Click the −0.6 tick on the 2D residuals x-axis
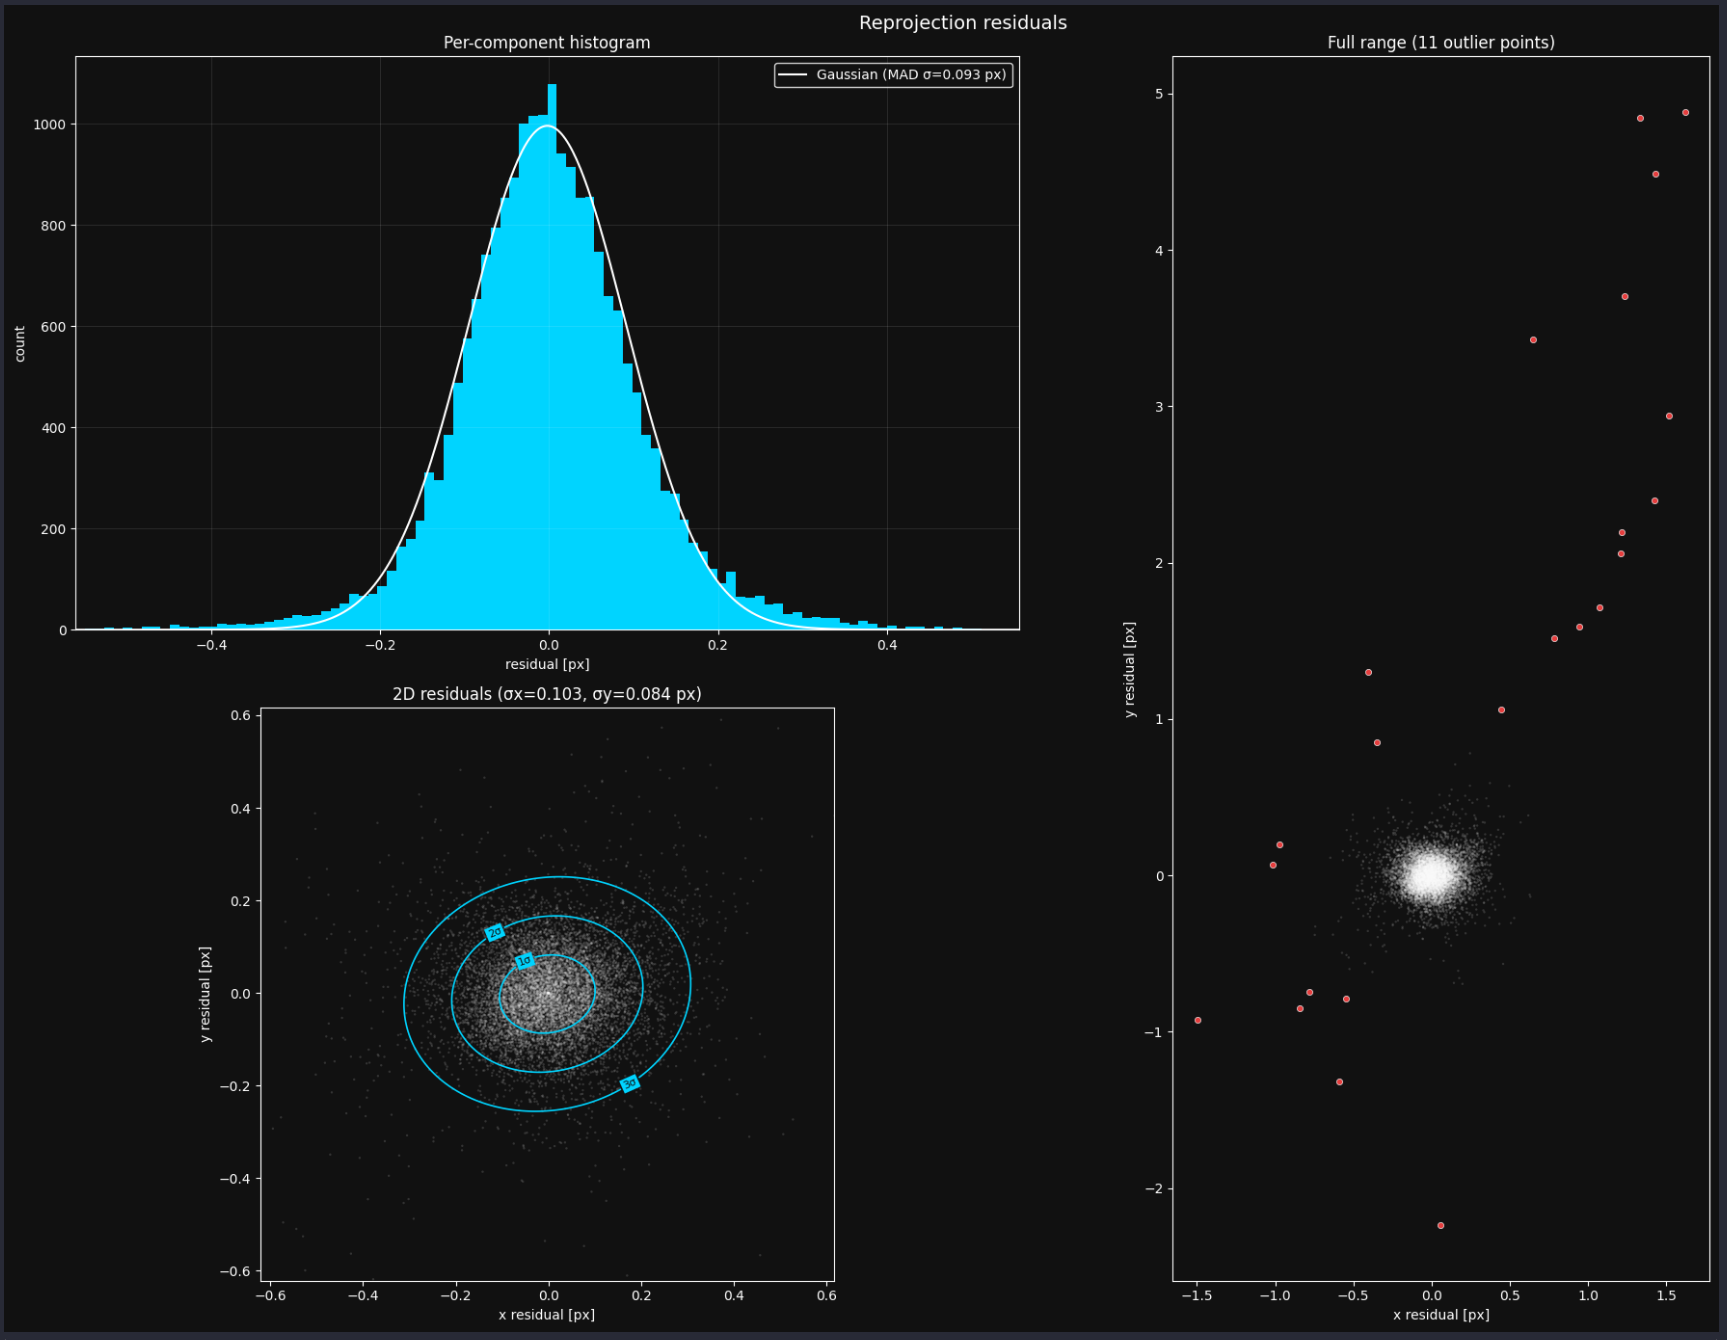The height and width of the screenshot is (1340, 1727). [x=270, y=1296]
